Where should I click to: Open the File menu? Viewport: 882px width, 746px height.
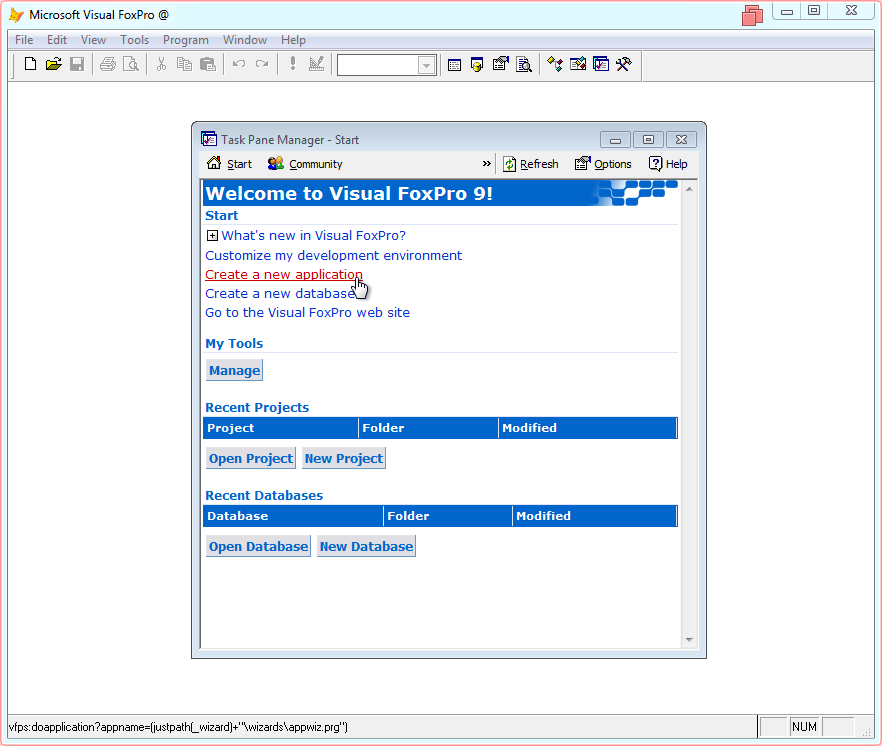(24, 40)
